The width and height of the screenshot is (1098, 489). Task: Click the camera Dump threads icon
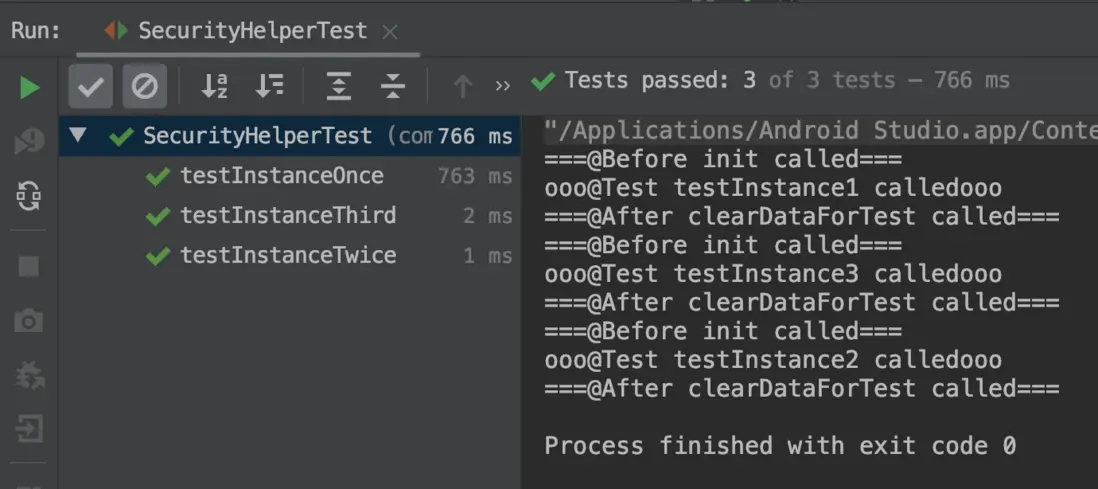click(29, 321)
